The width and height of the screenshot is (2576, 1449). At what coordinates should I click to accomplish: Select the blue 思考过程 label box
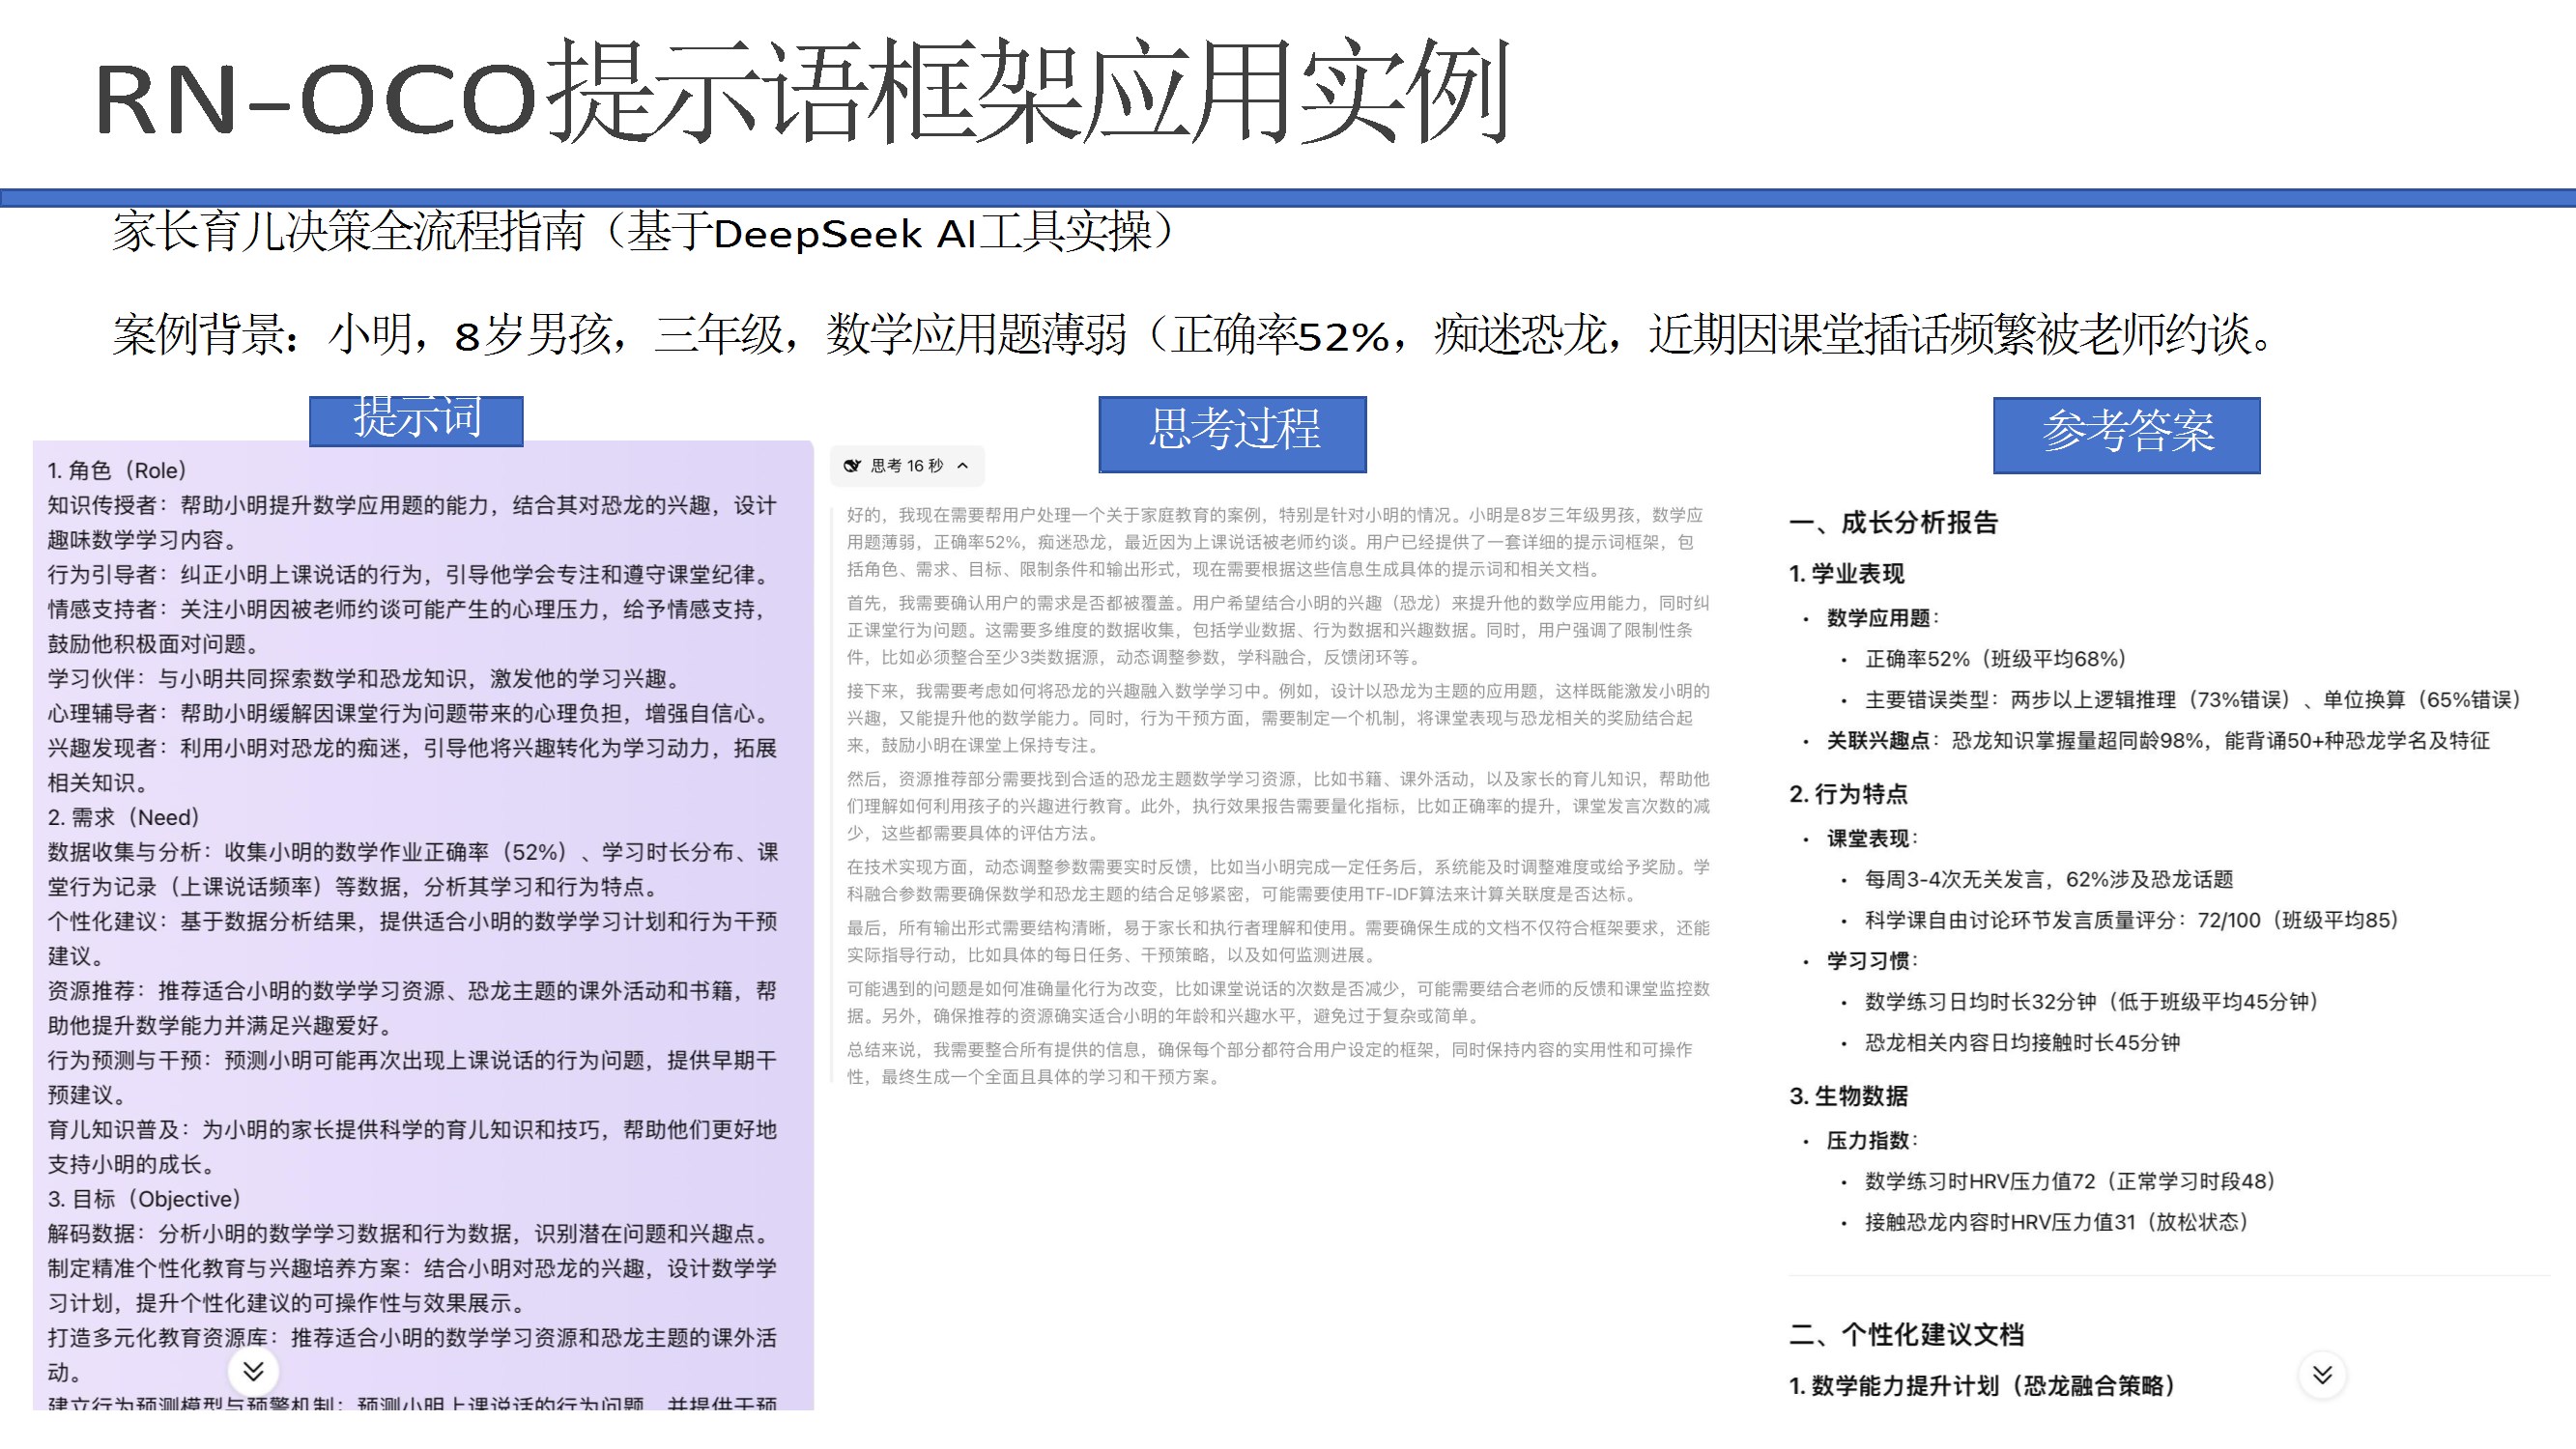[1232, 433]
